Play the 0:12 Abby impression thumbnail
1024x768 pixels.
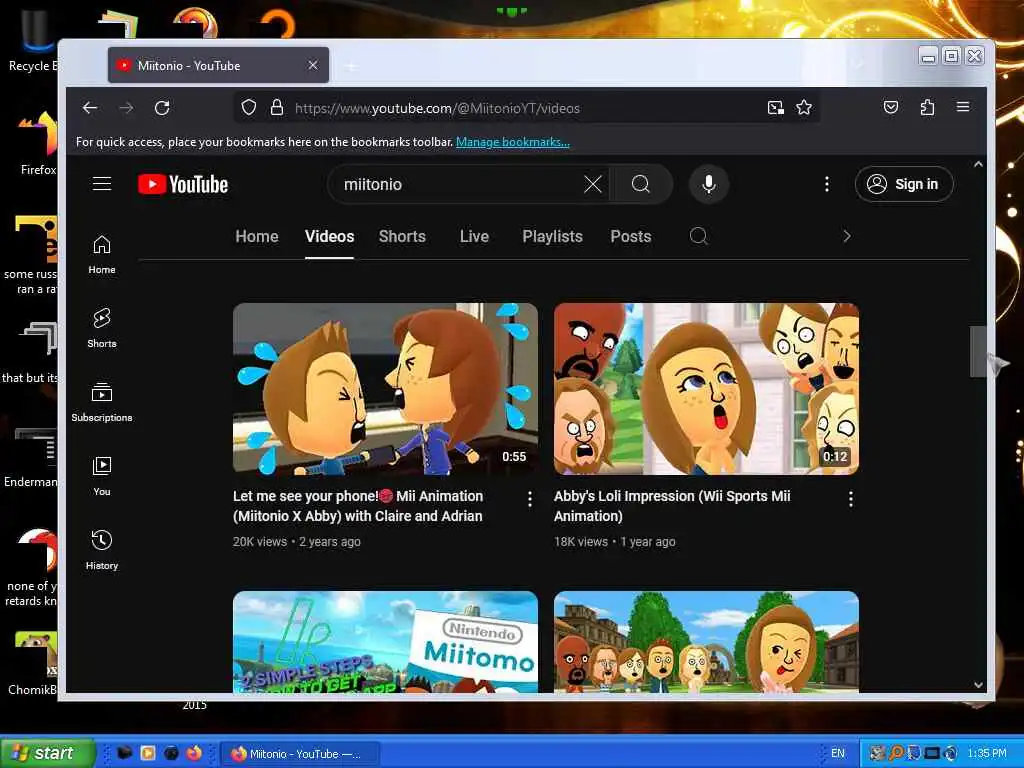click(706, 389)
